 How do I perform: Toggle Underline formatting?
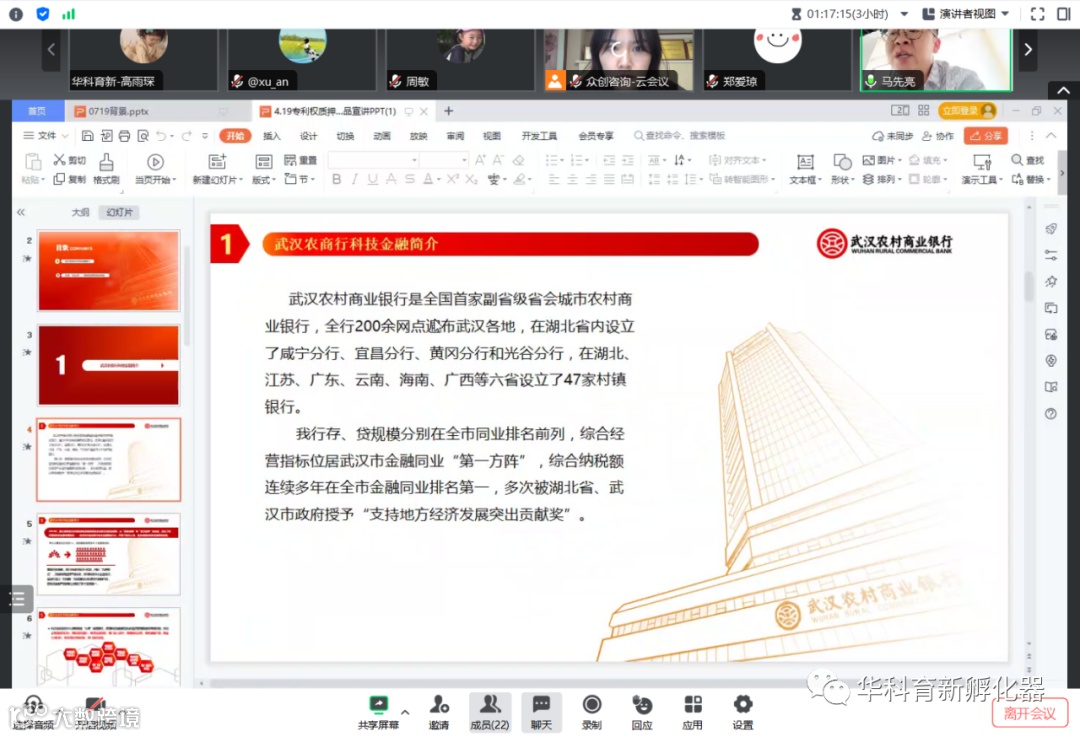pos(373,179)
